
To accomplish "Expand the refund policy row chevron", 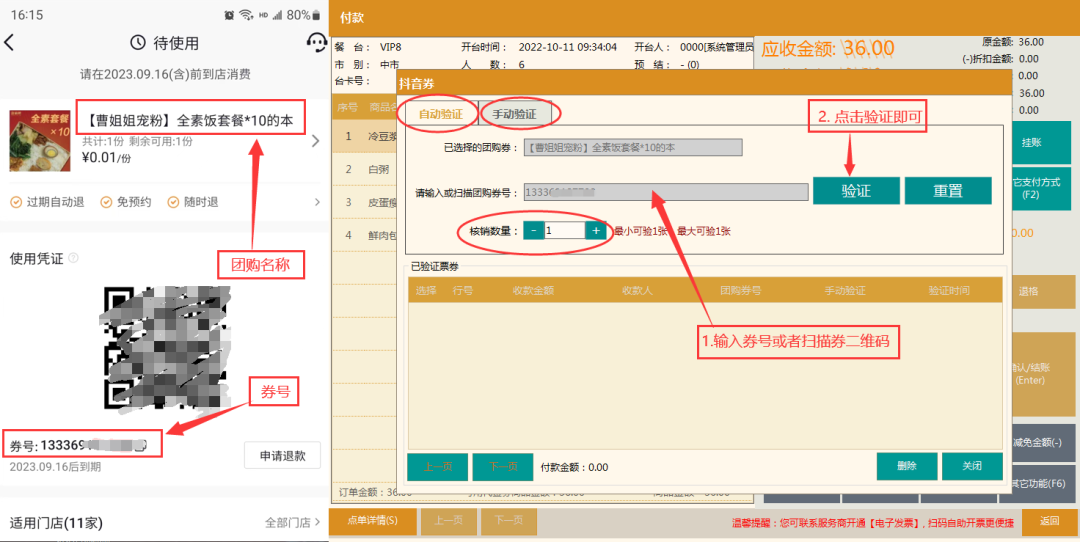I will pos(318,202).
